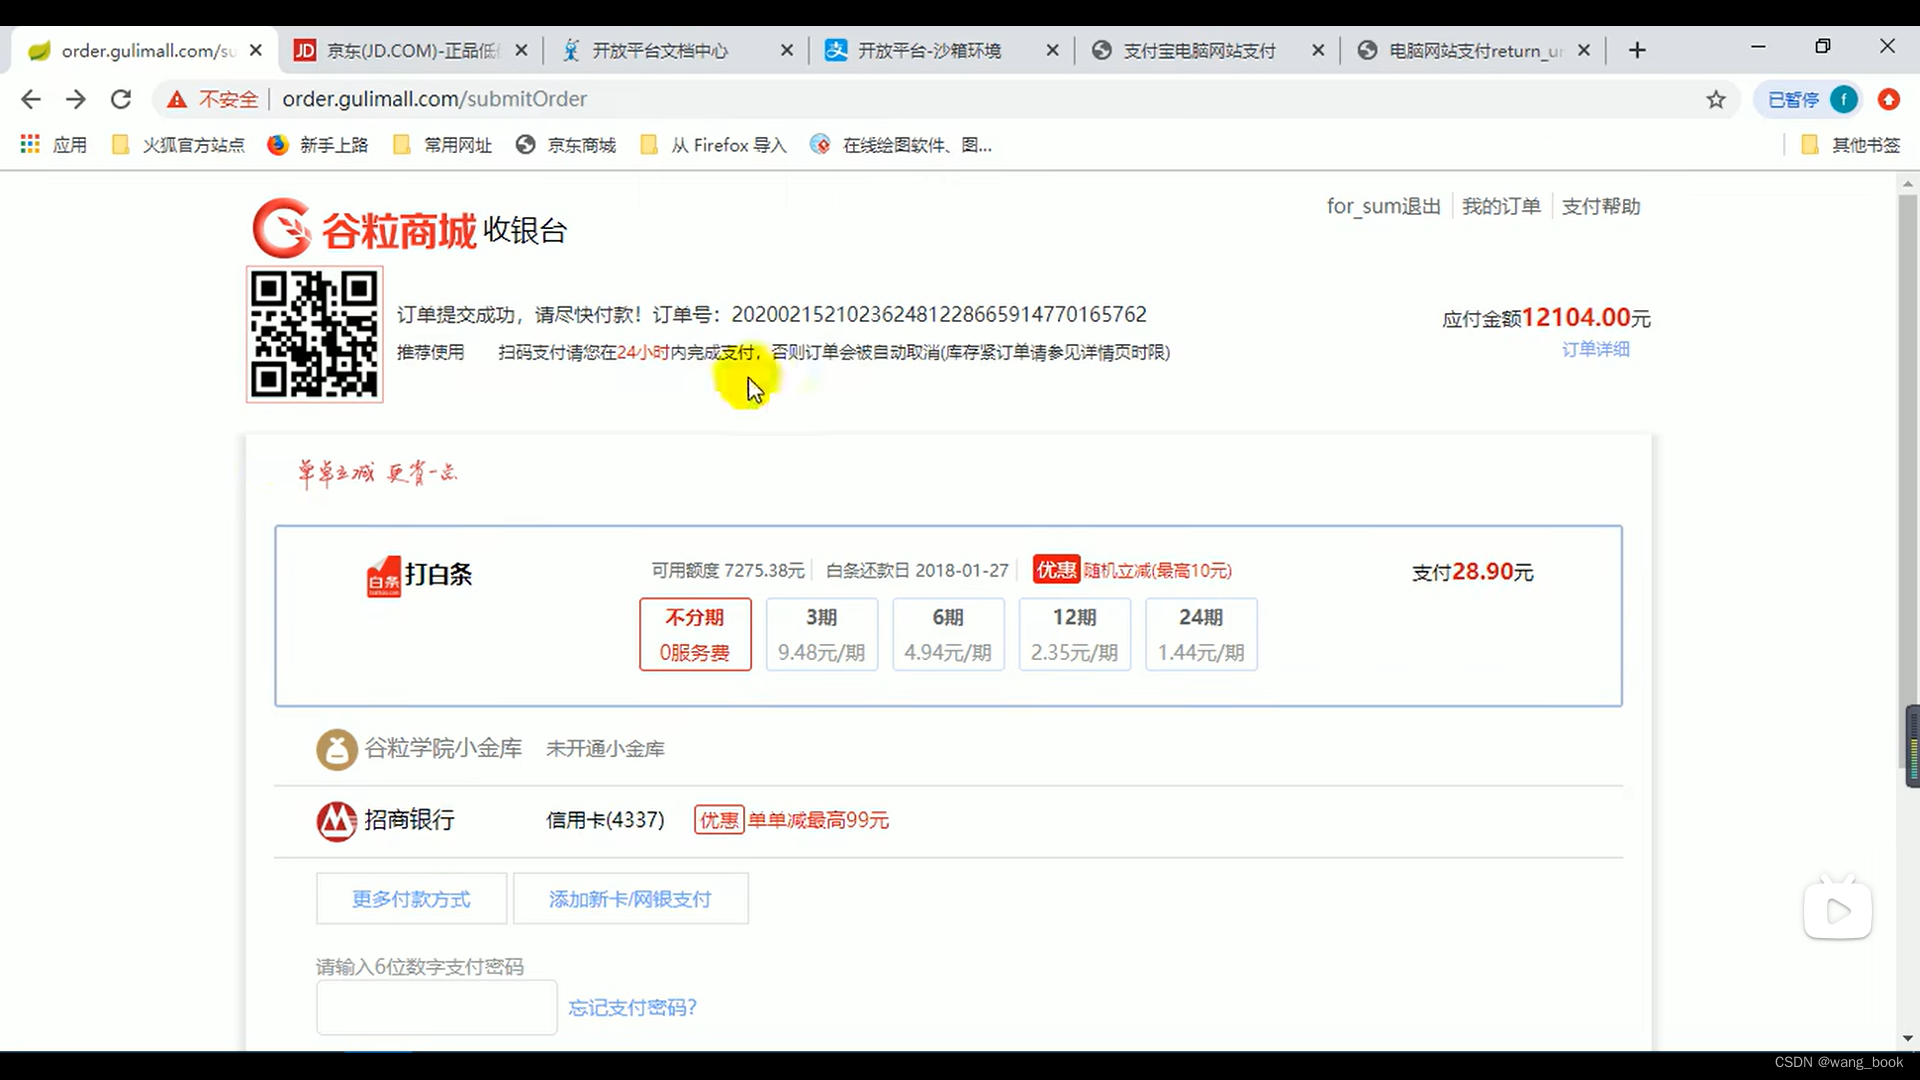
Task: Select the 24期 installment option
Action: [1201, 634]
